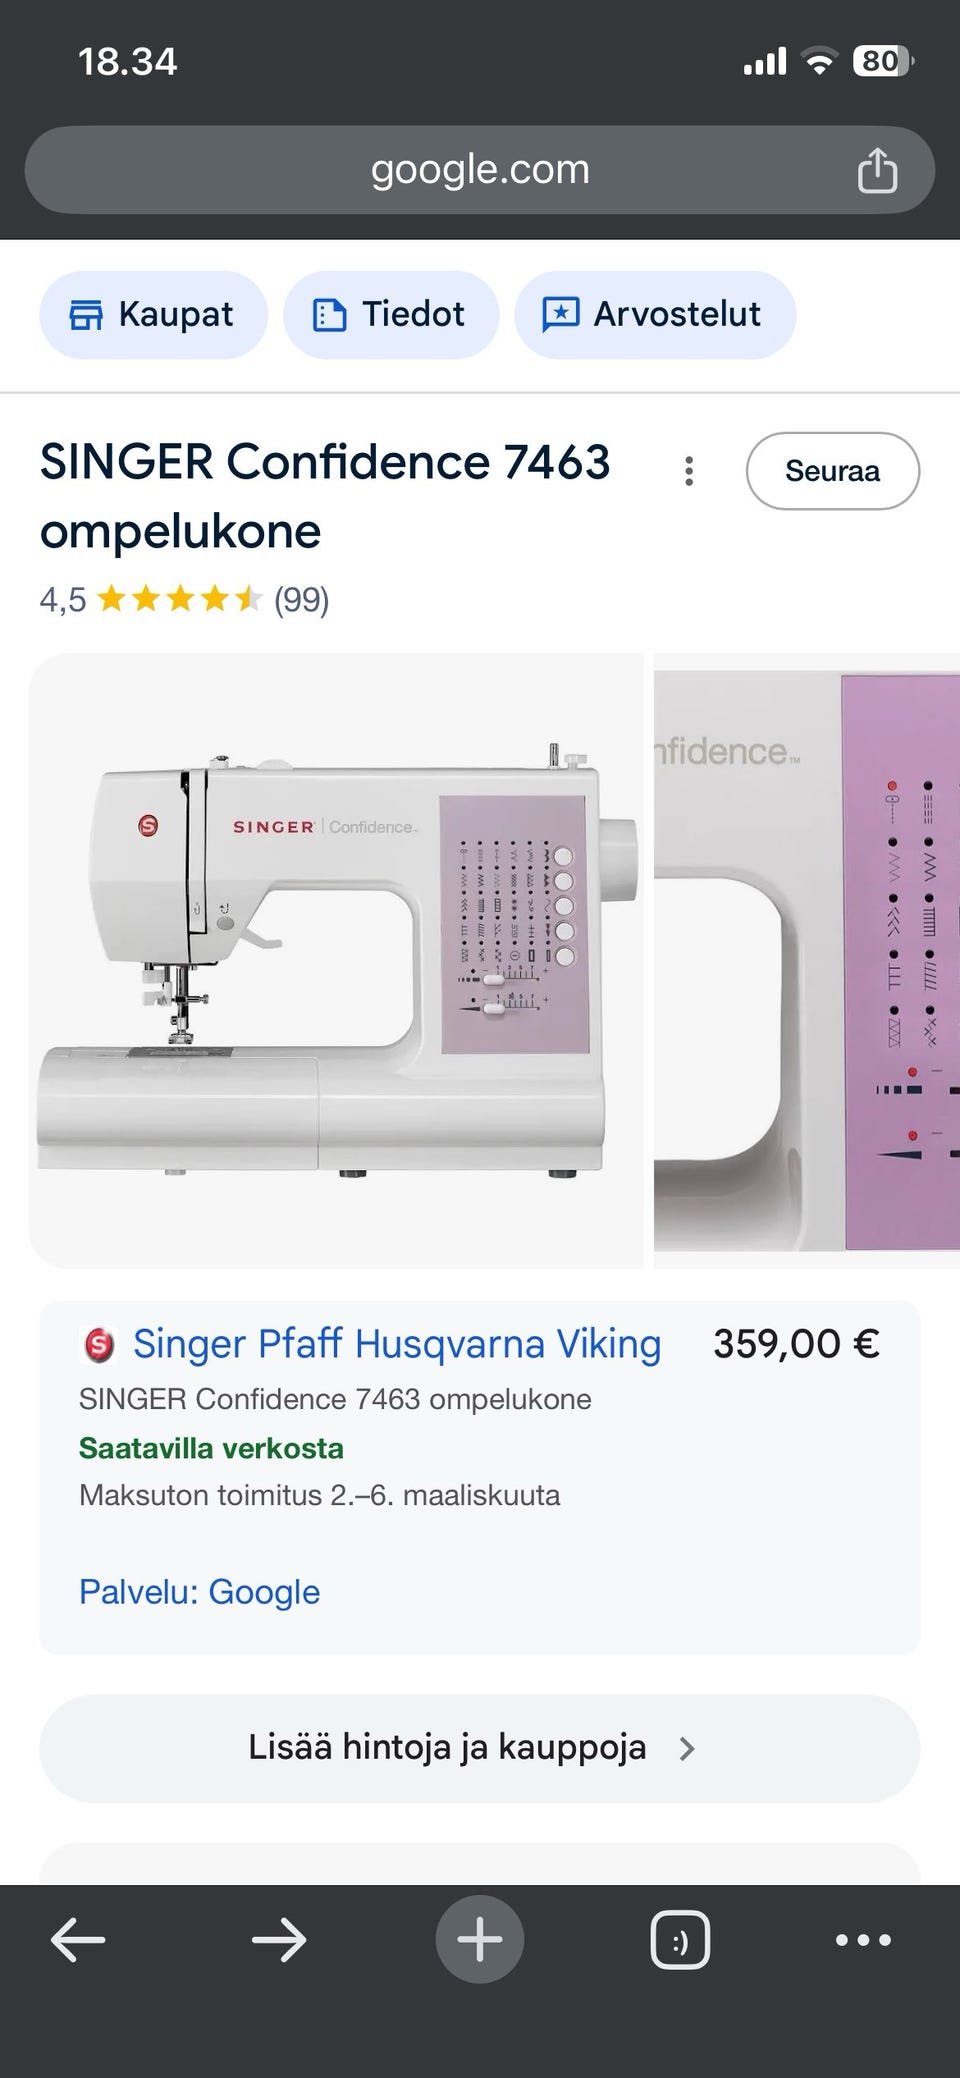The width and height of the screenshot is (960, 2078).
Task: Toggle following with the Seuraa button
Action: click(x=833, y=471)
